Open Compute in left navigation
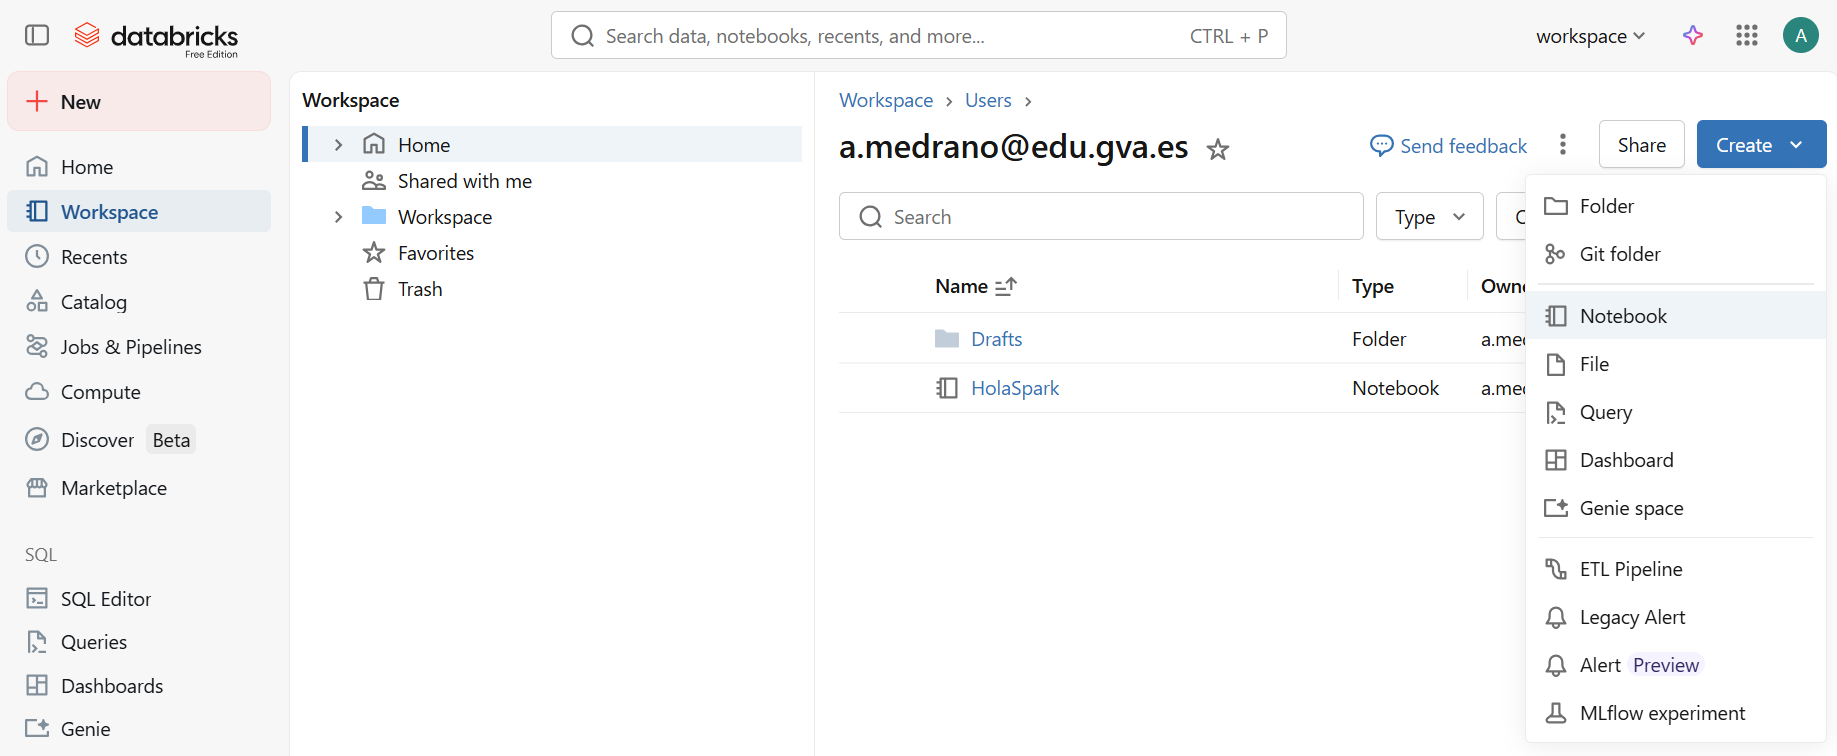This screenshot has height=756, width=1837. pyautogui.click(x=139, y=392)
